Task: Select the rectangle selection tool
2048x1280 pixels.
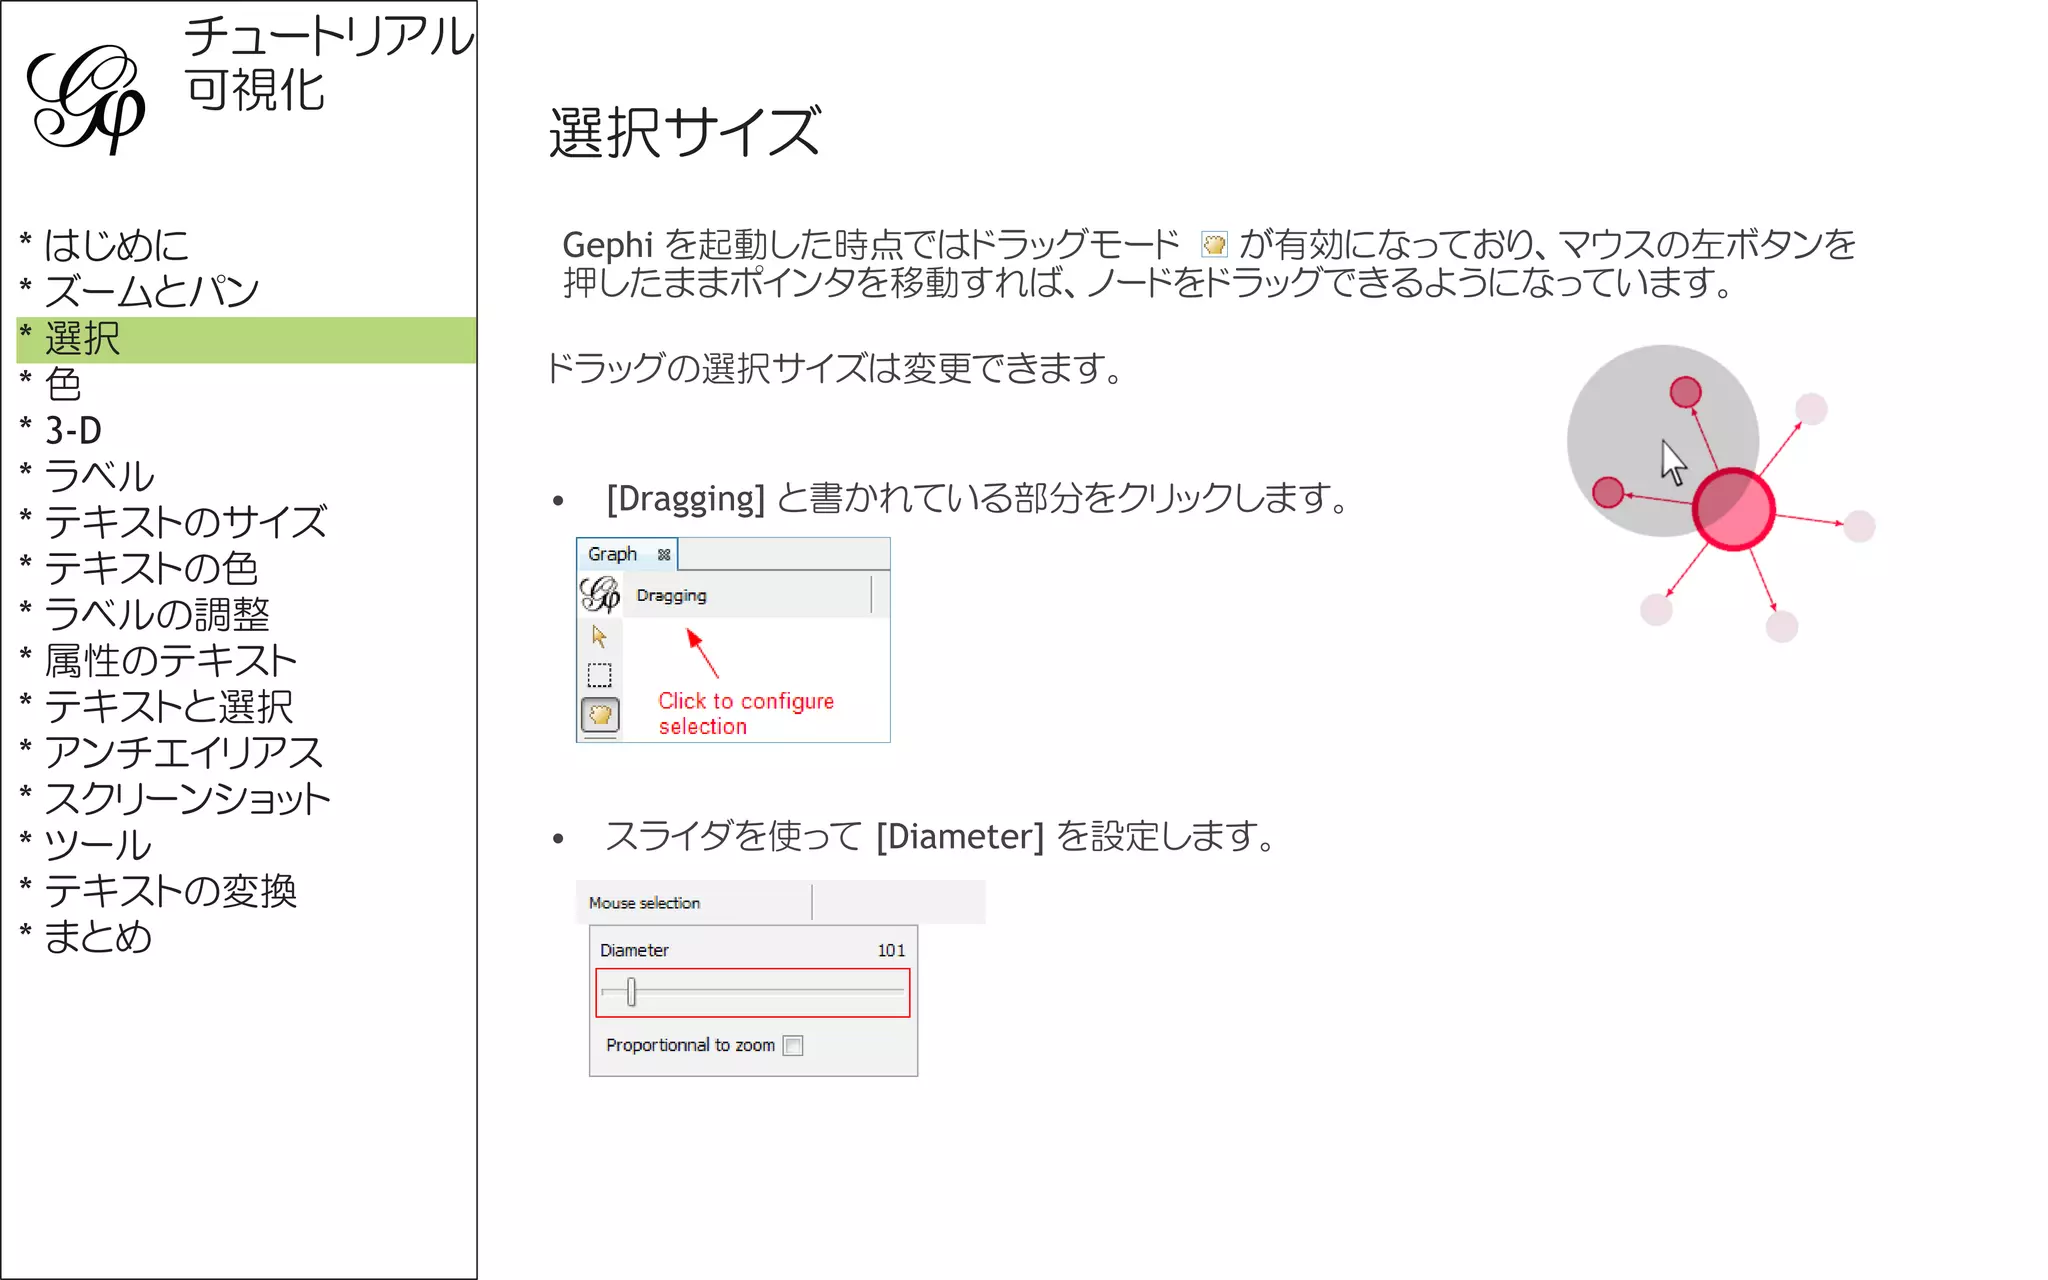Action: (x=599, y=676)
